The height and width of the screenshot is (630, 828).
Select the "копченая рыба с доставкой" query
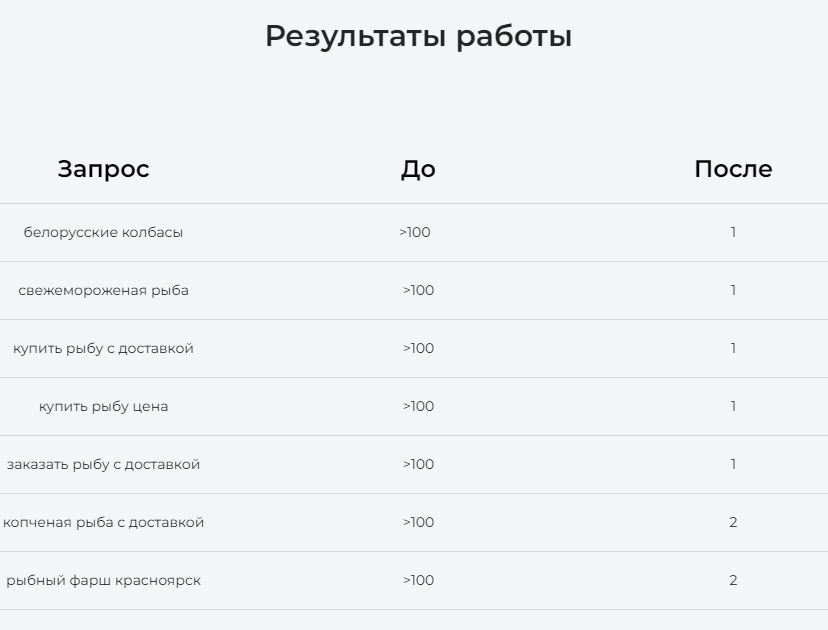(x=103, y=523)
